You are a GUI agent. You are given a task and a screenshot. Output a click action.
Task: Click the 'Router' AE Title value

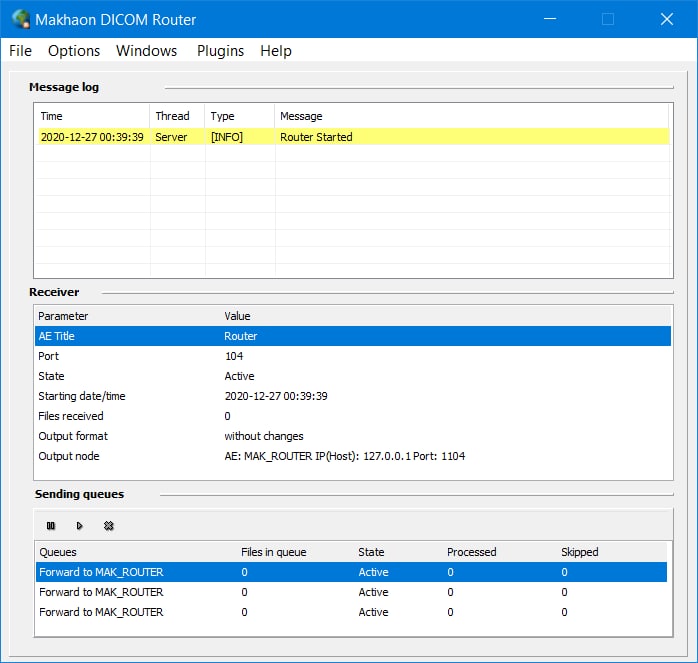coord(240,336)
